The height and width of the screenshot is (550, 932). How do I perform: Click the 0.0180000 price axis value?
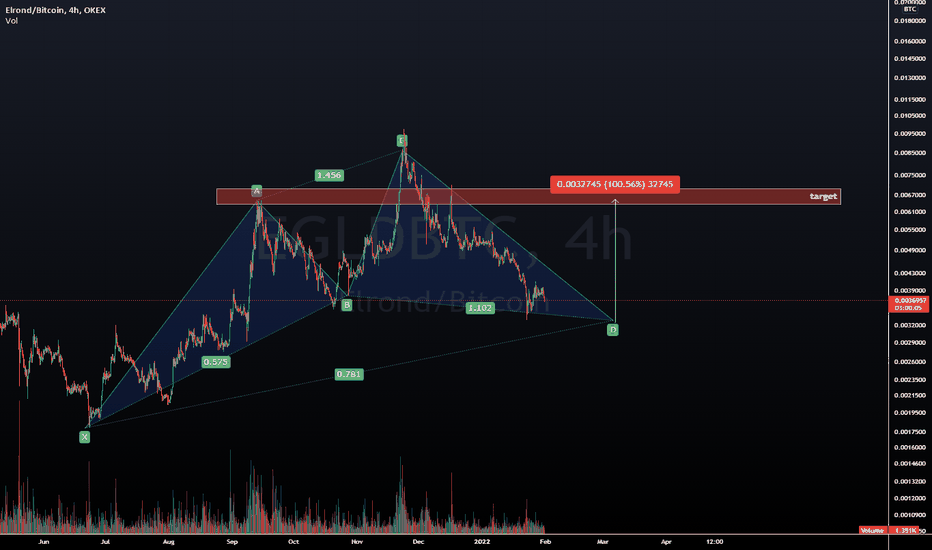click(x=910, y=21)
